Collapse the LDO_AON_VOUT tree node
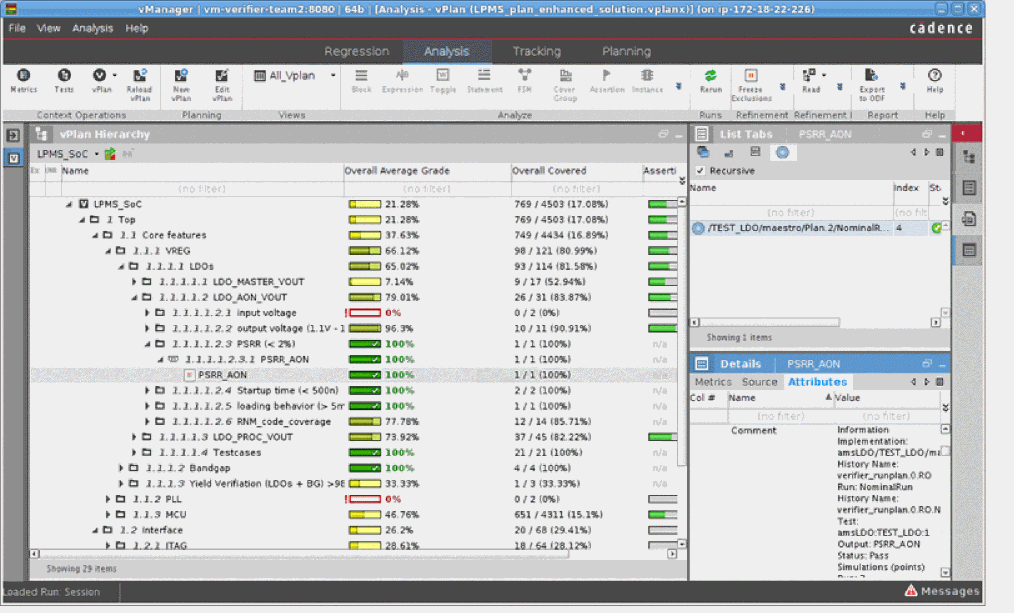This screenshot has height=613, width=1014. pos(134,297)
